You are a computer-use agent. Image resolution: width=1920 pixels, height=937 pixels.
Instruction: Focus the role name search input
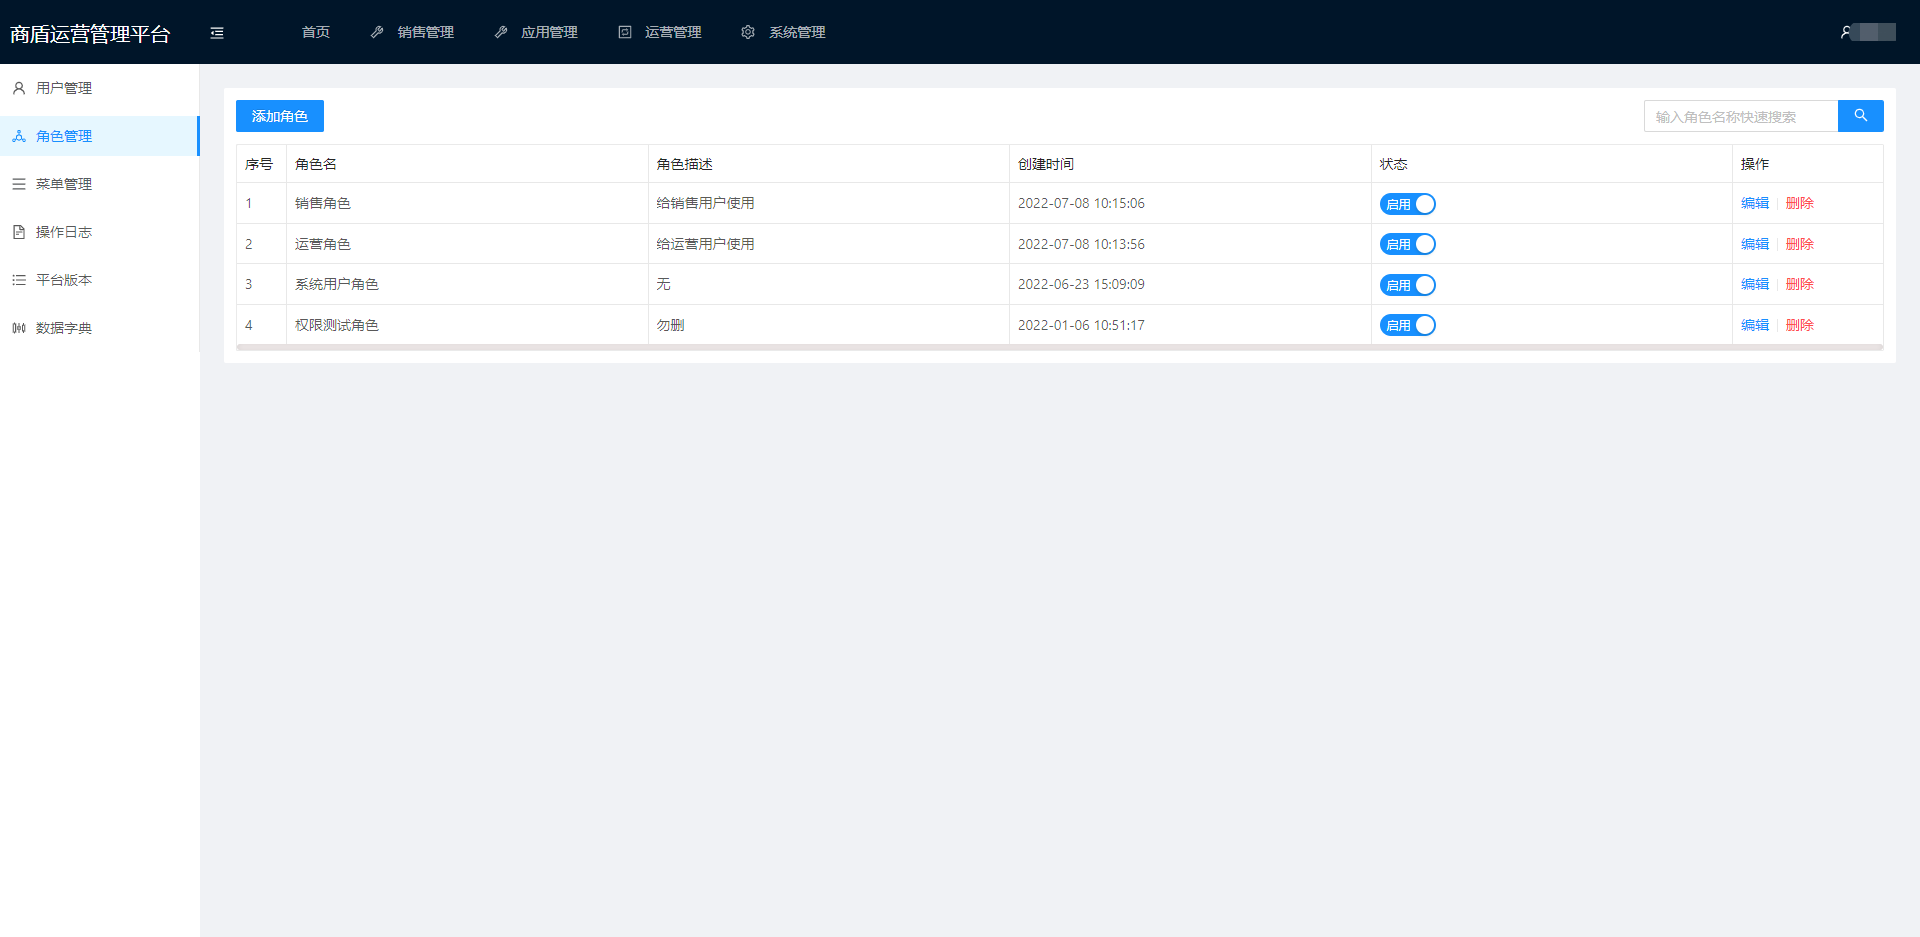[1741, 116]
